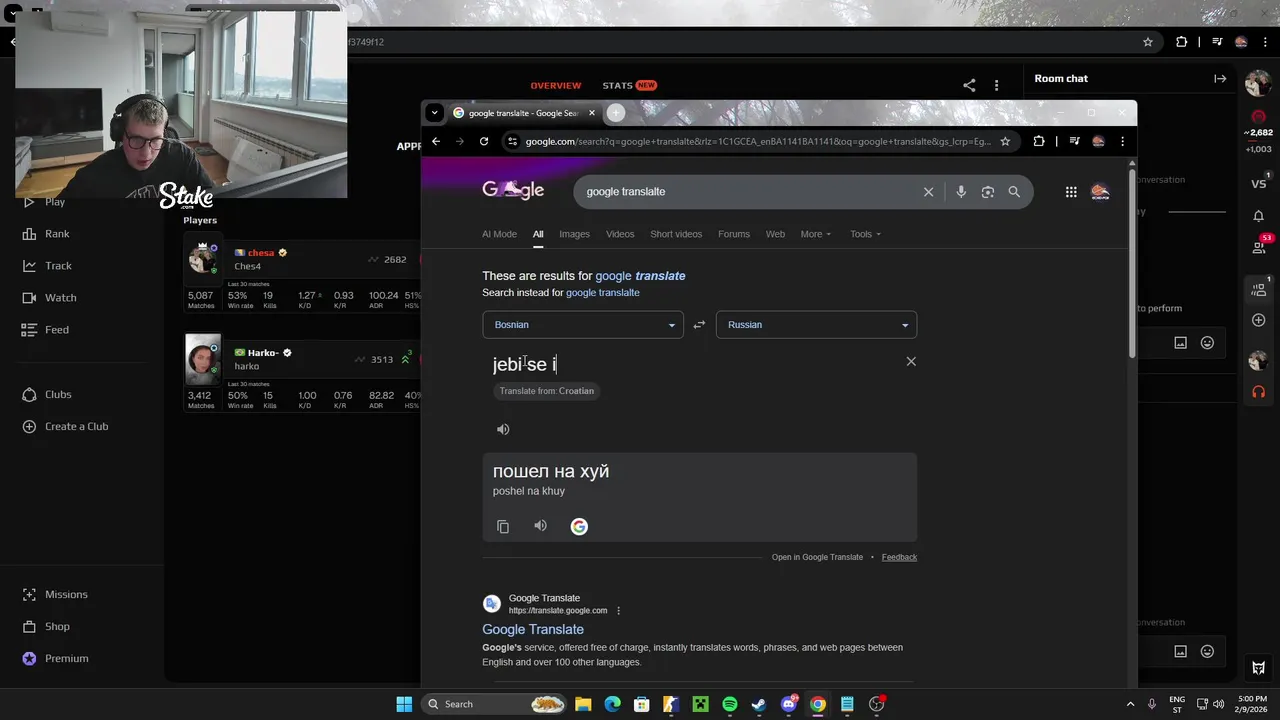Open source language Bosnian dropdown
The height and width of the screenshot is (720, 1280).
tap(583, 325)
